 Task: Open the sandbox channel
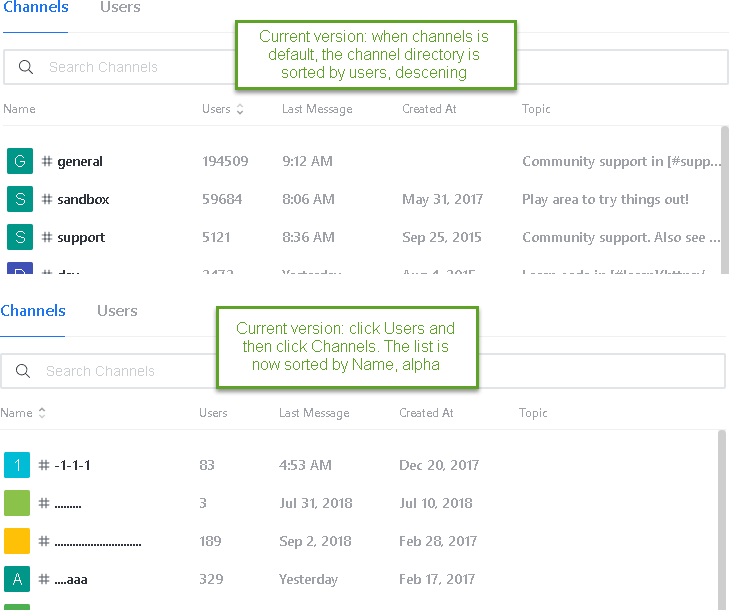tap(83, 199)
